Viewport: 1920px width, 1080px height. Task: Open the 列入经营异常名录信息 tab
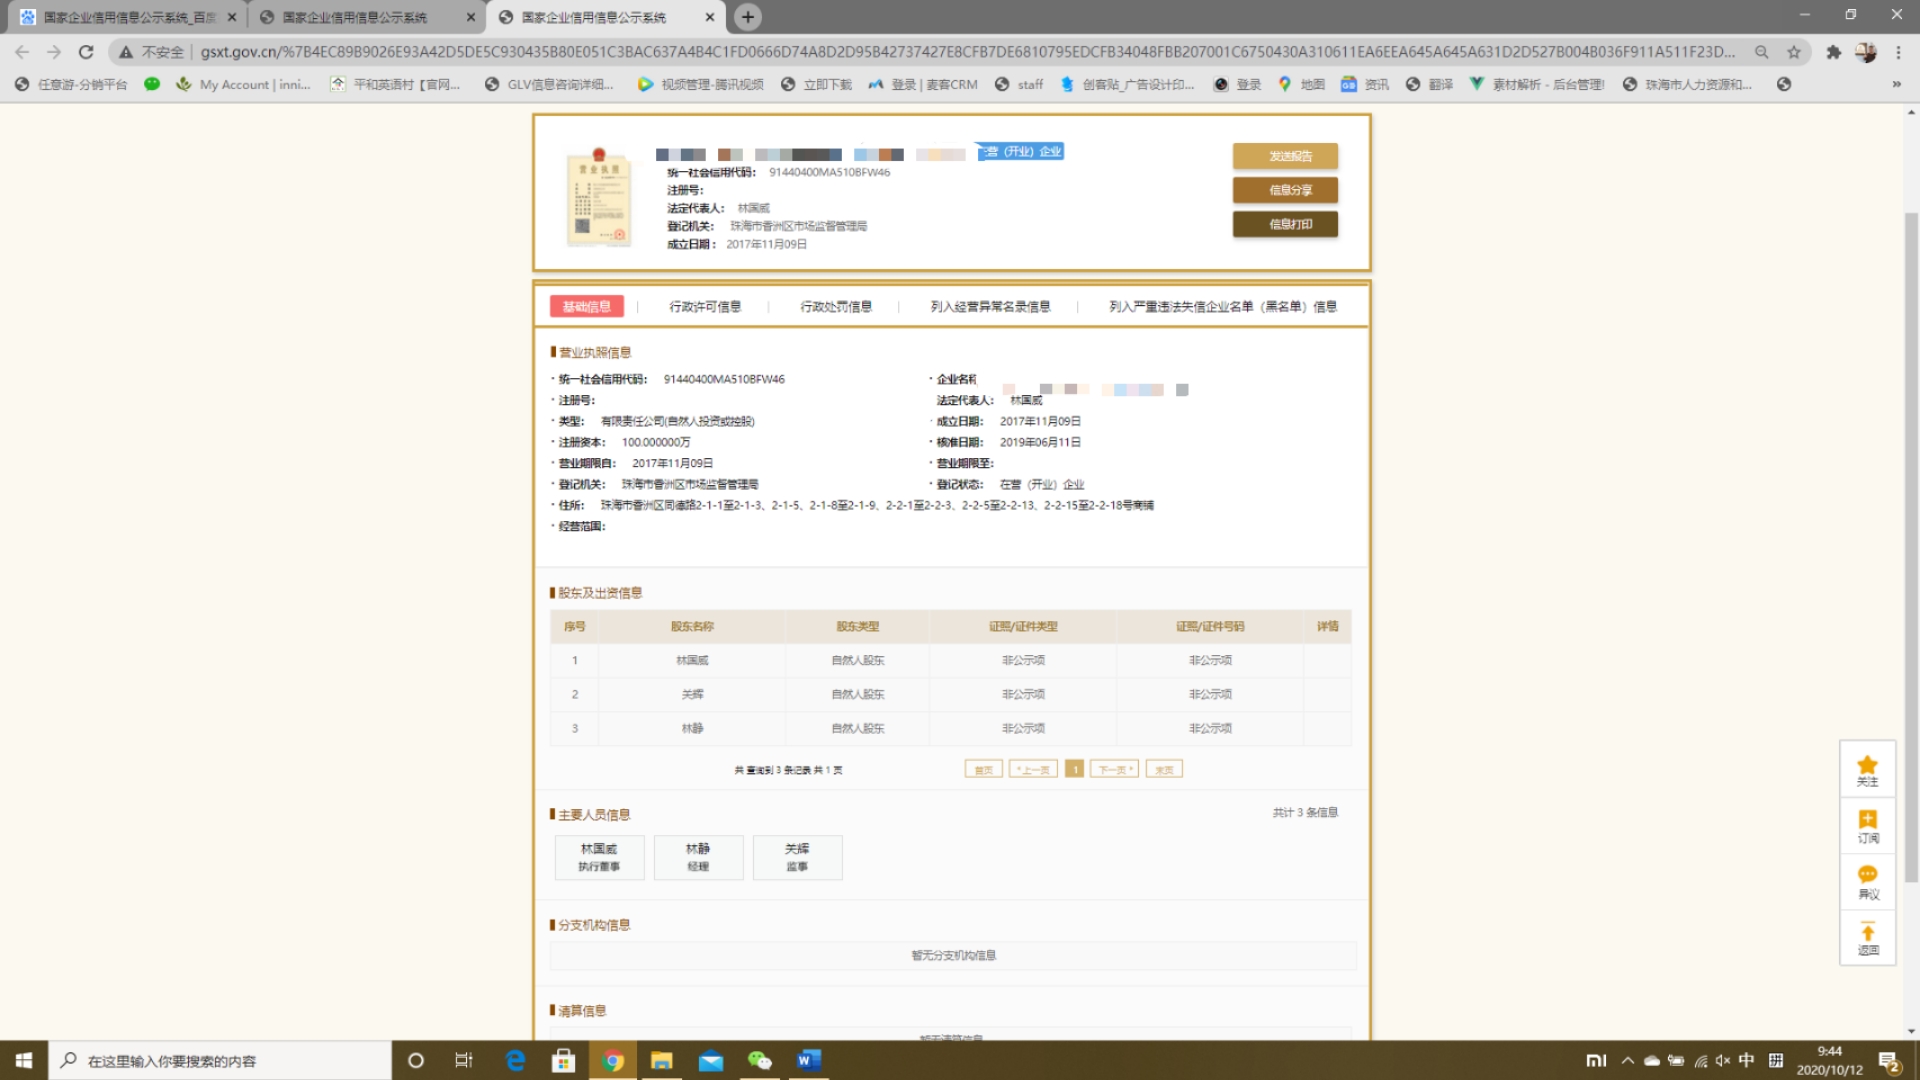[990, 306]
